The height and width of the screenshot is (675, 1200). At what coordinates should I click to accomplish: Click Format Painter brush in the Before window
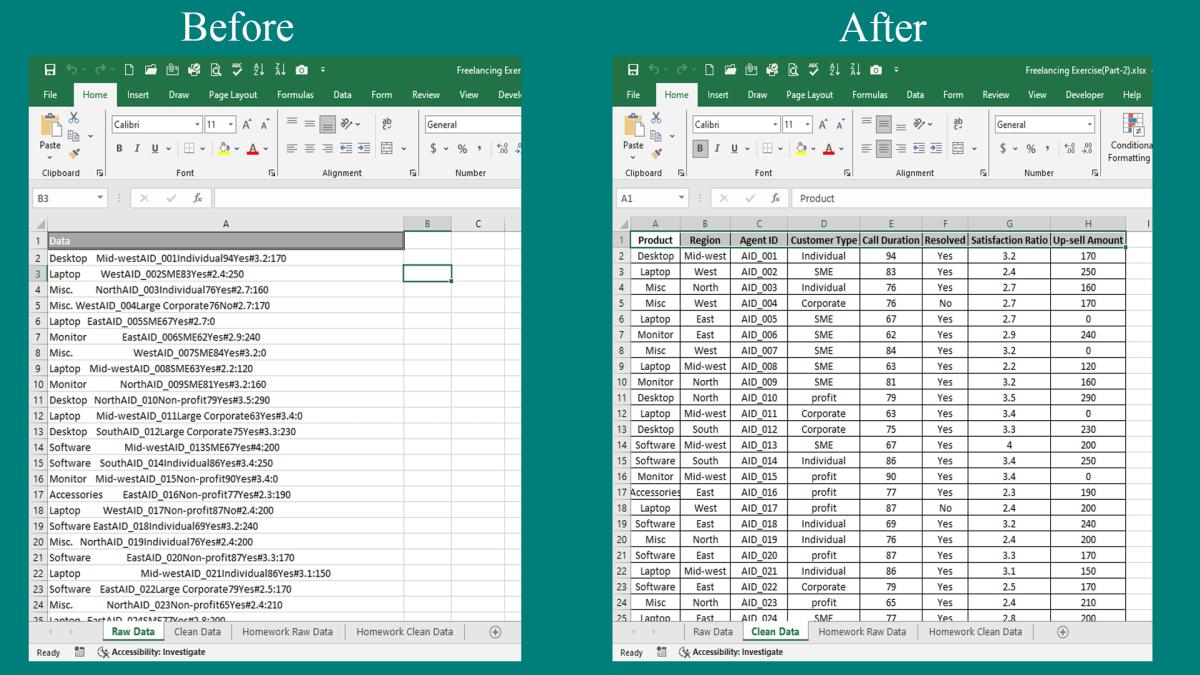[74, 154]
